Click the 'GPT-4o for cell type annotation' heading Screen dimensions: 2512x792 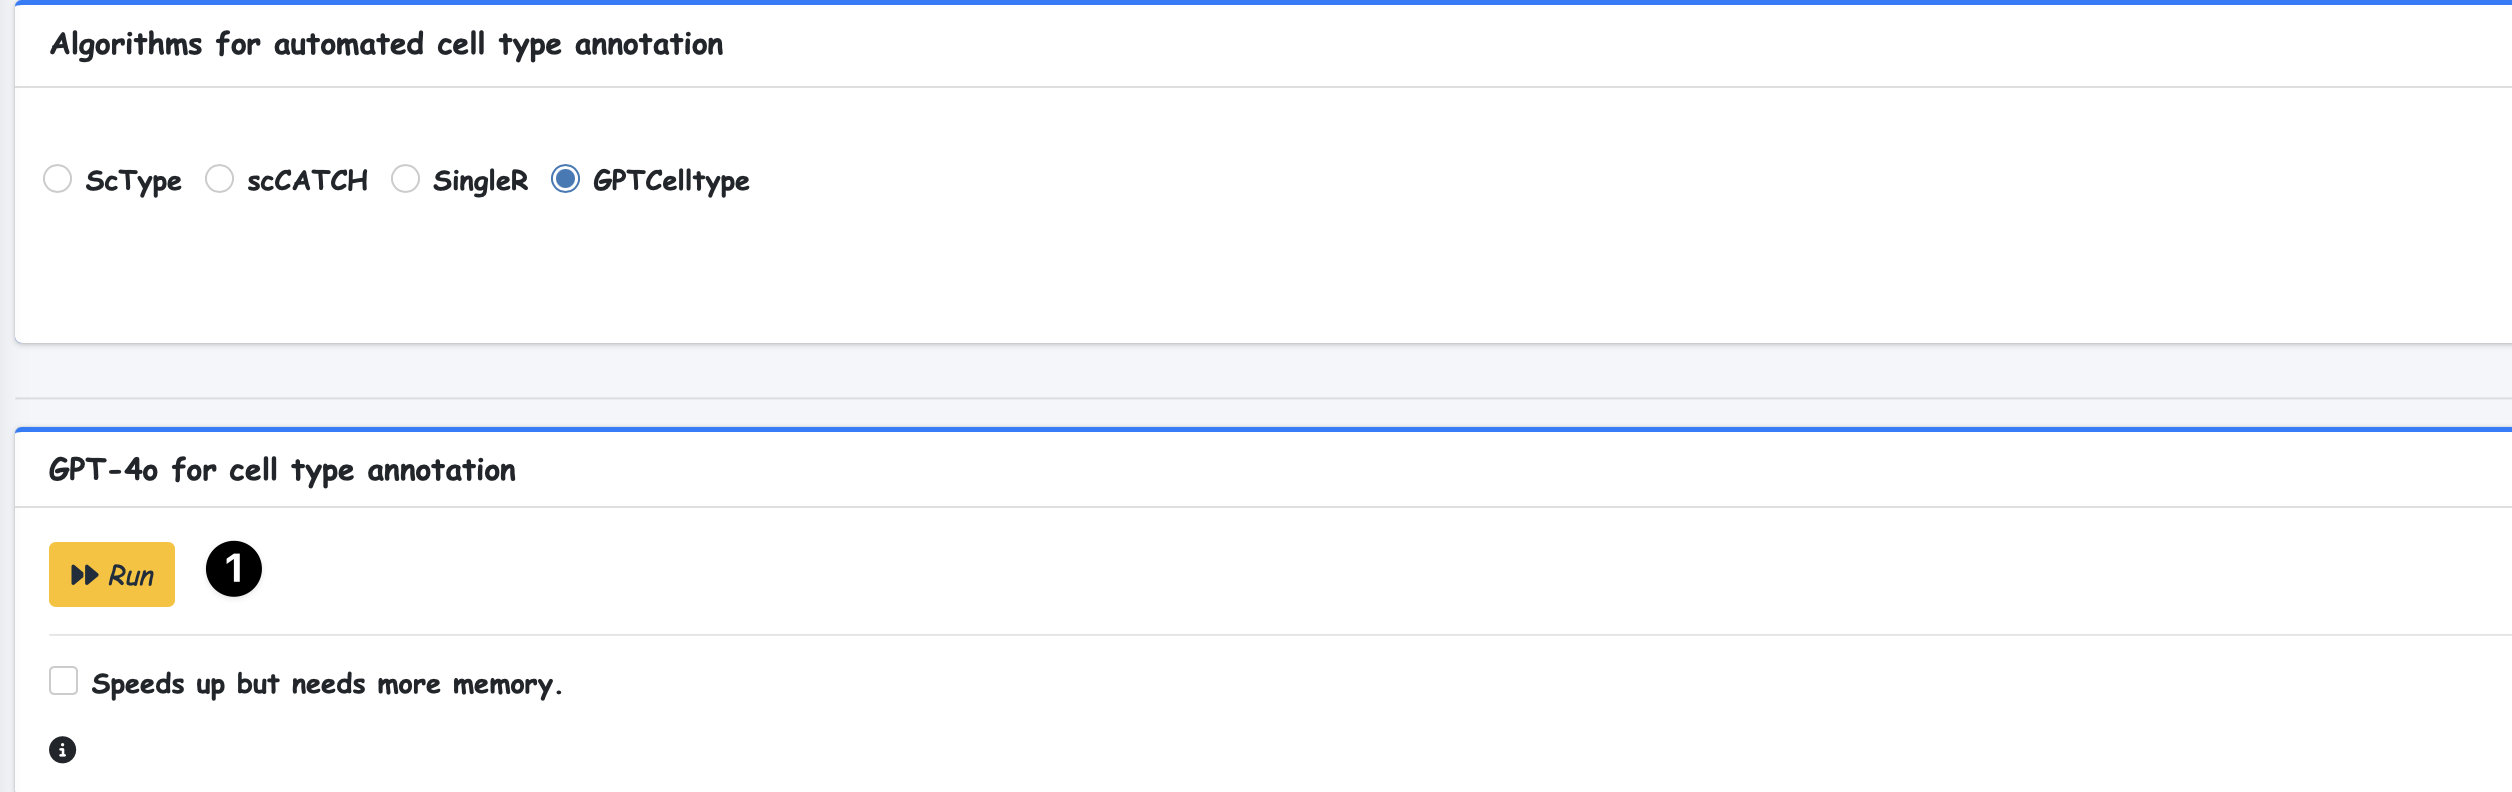[x=282, y=470]
